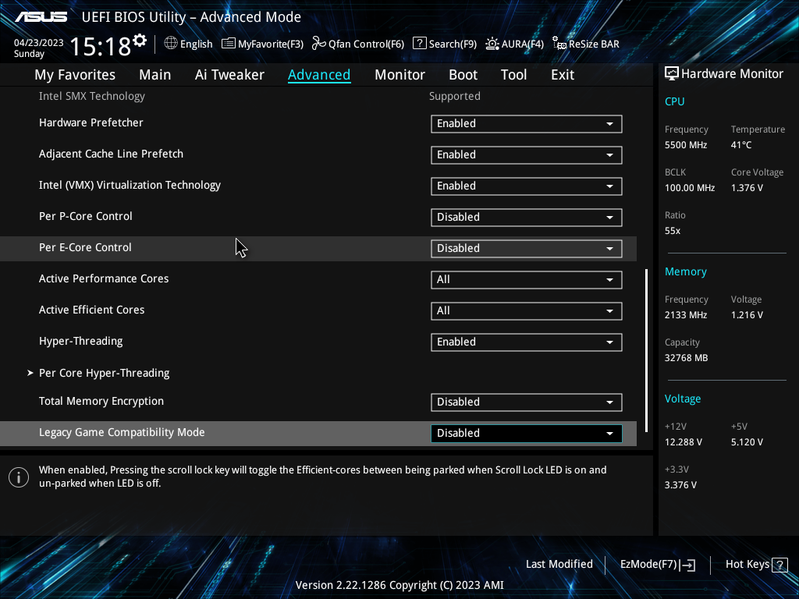Open Hyper-Threading setting dropdown
This screenshot has height=599, width=799.
click(x=526, y=342)
